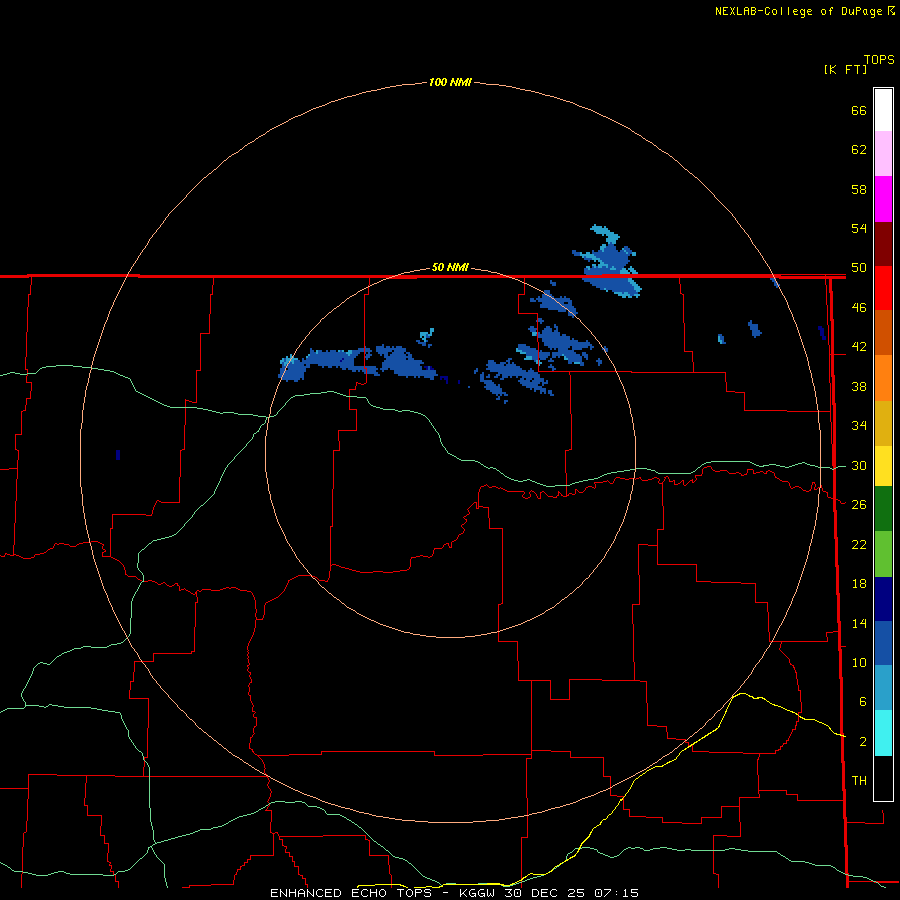This screenshot has width=900, height=900.
Task: Click legend value "30"
Action: [859, 465]
